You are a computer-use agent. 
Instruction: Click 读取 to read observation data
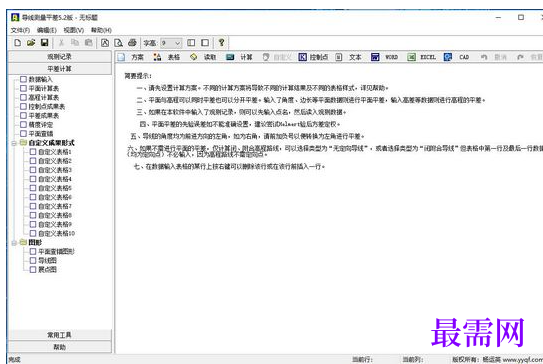(x=203, y=57)
